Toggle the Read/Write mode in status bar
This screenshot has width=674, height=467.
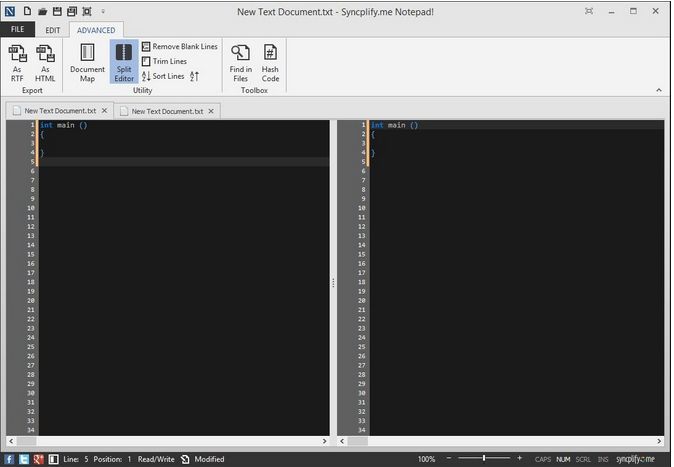[156, 459]
